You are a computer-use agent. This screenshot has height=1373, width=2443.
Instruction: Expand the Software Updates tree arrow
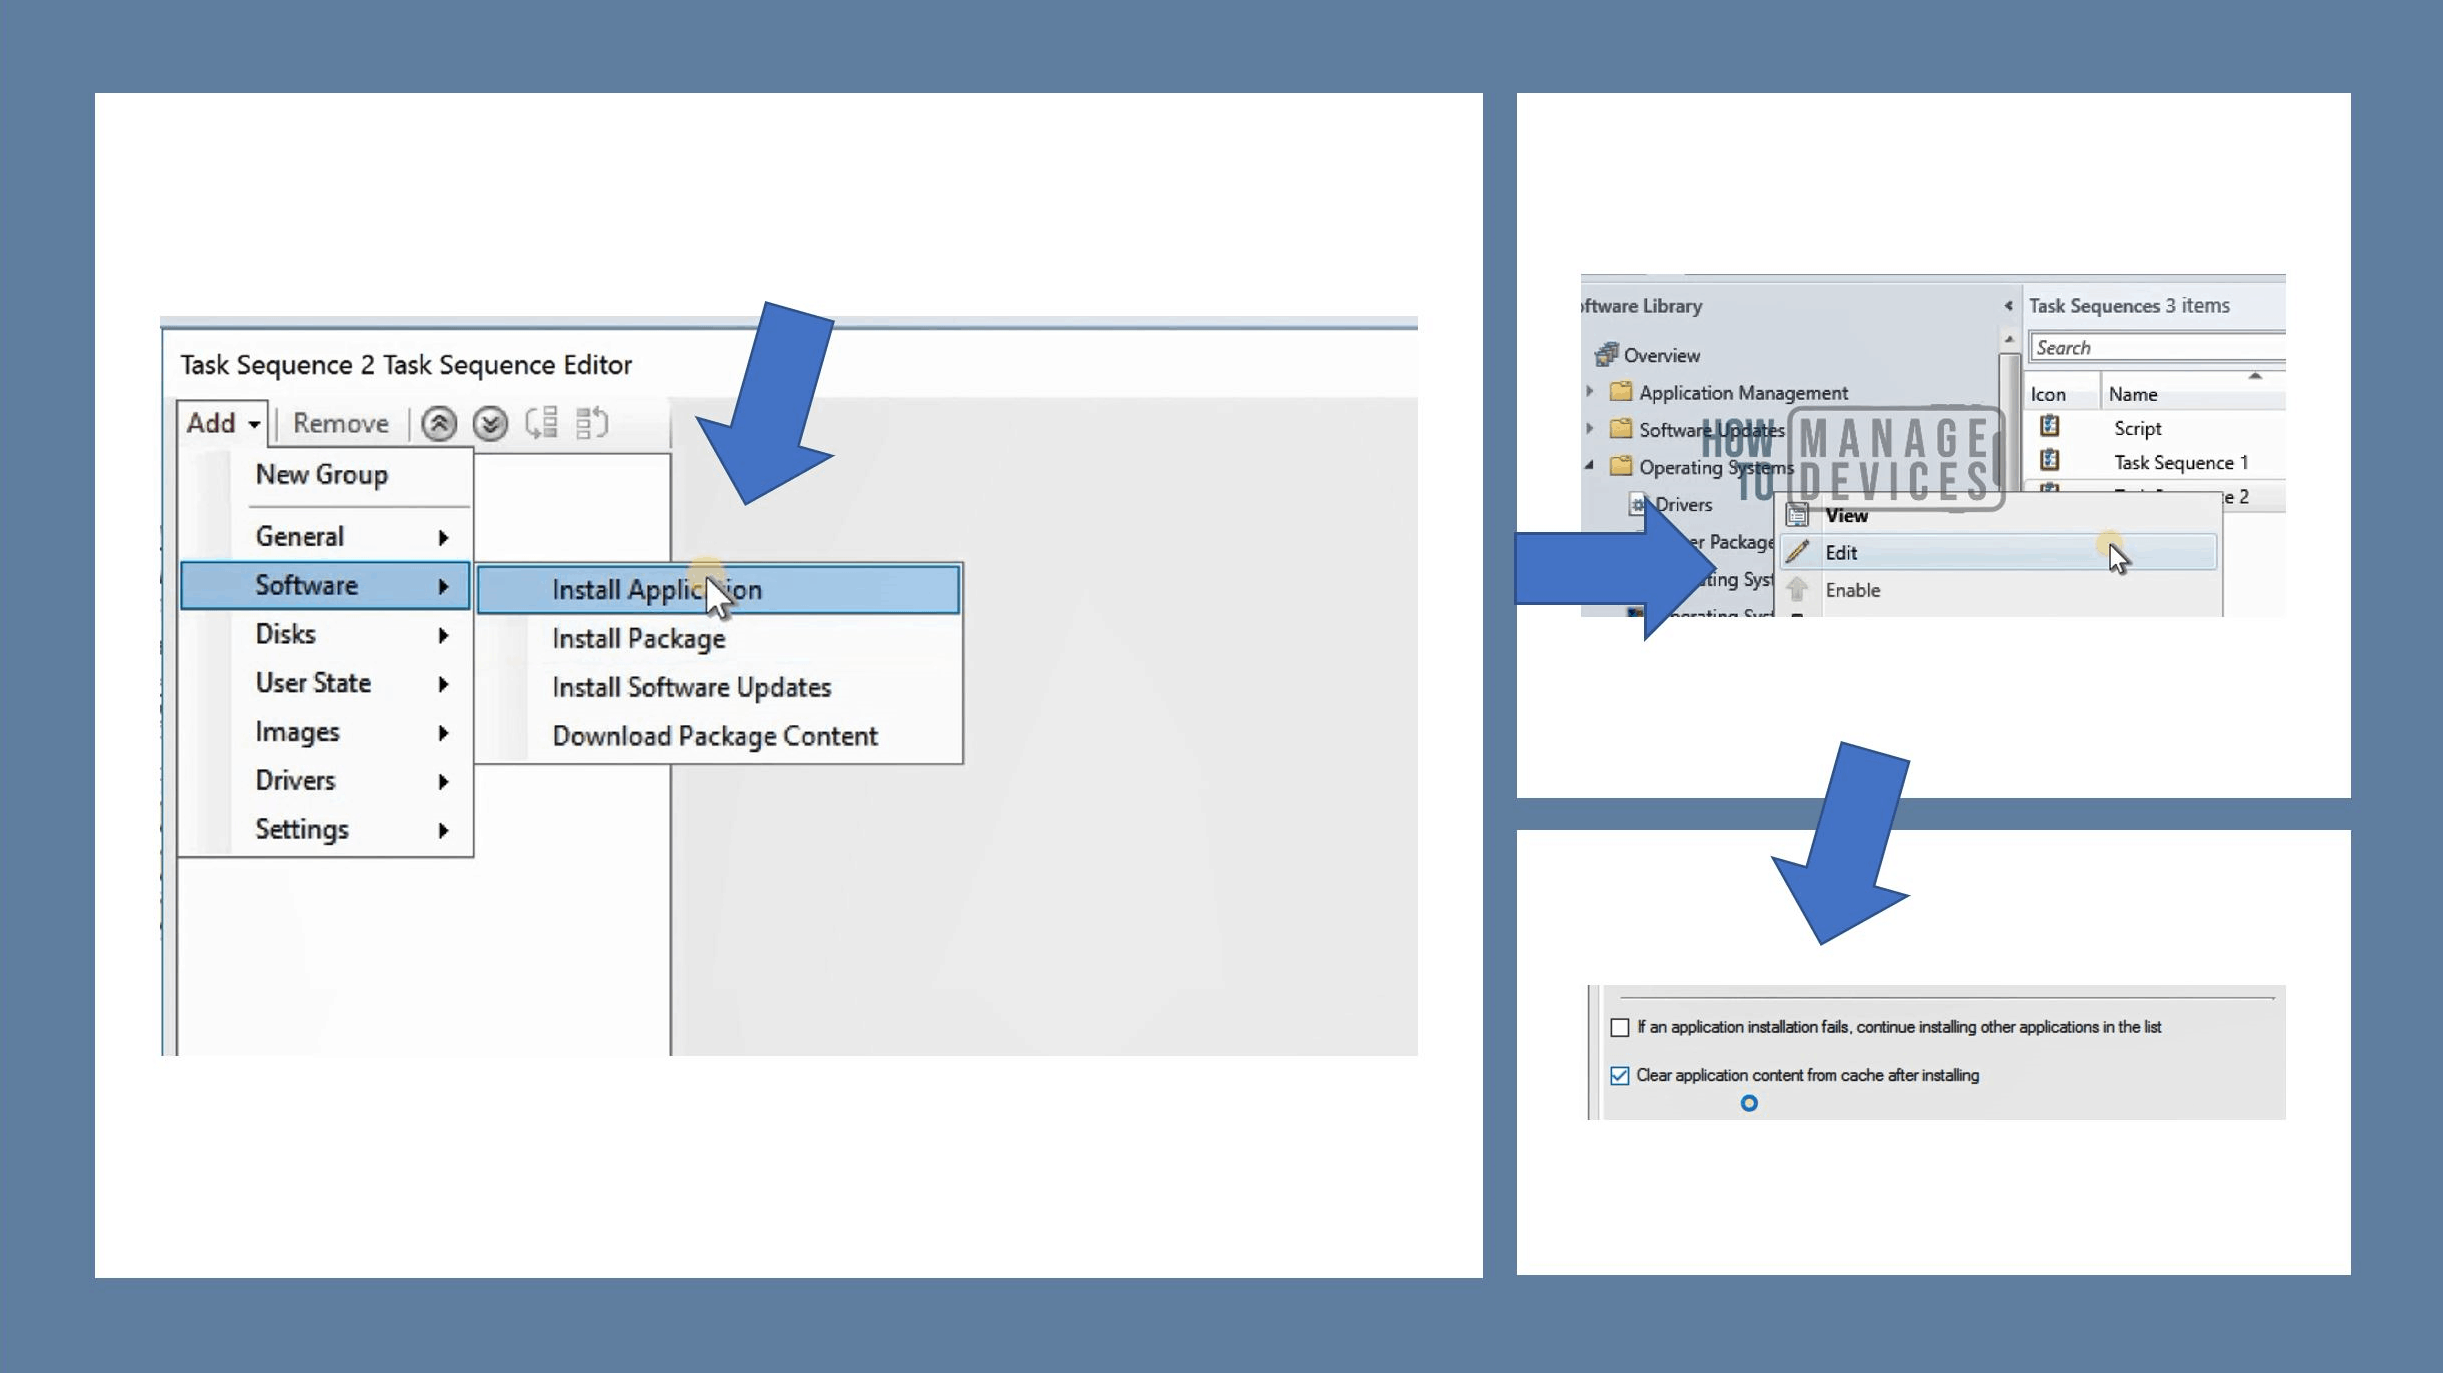tap(1590, 429)
